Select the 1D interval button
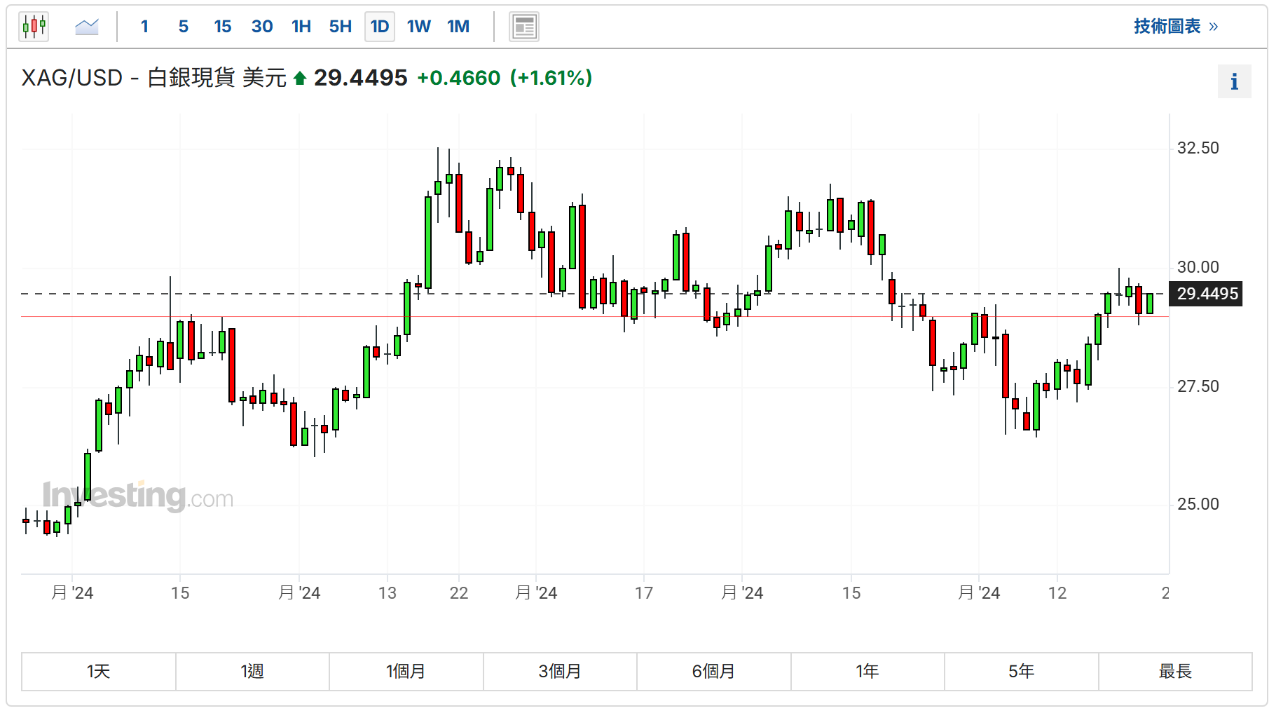 tap(380, 27)
